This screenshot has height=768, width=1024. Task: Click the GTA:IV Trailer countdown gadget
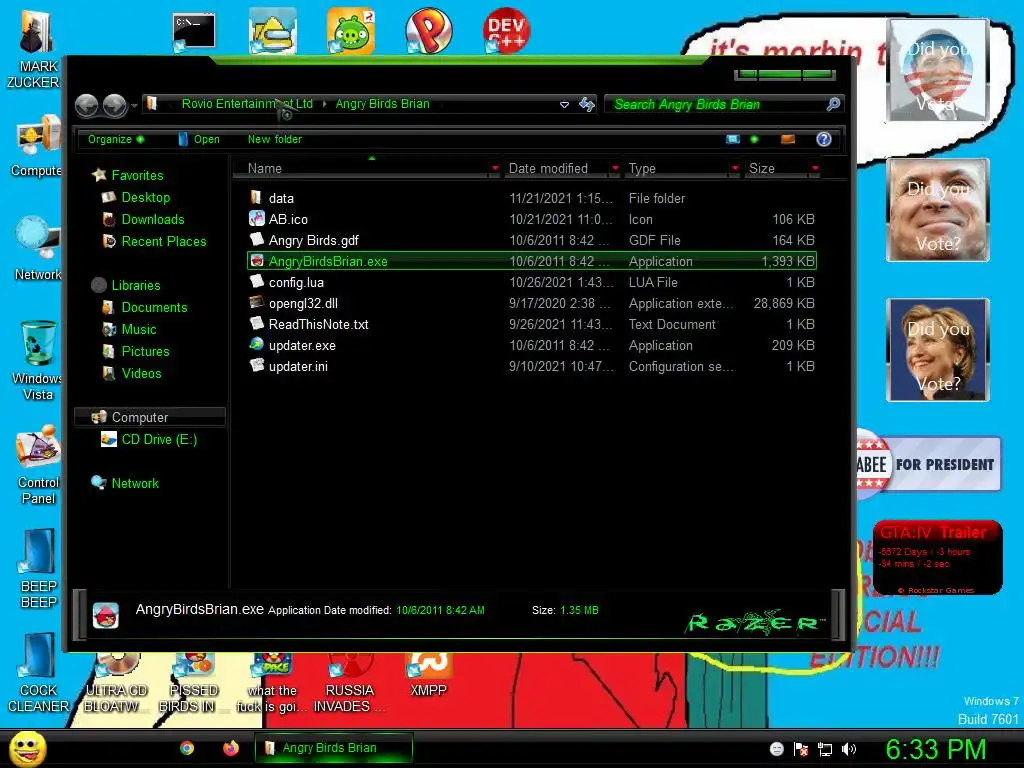click(937, 557)
